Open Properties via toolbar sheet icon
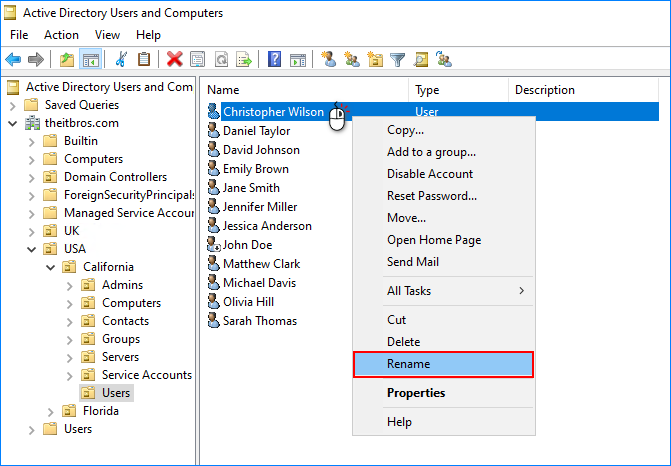Viewport: 671px width, 466px height. pos(198,59)
